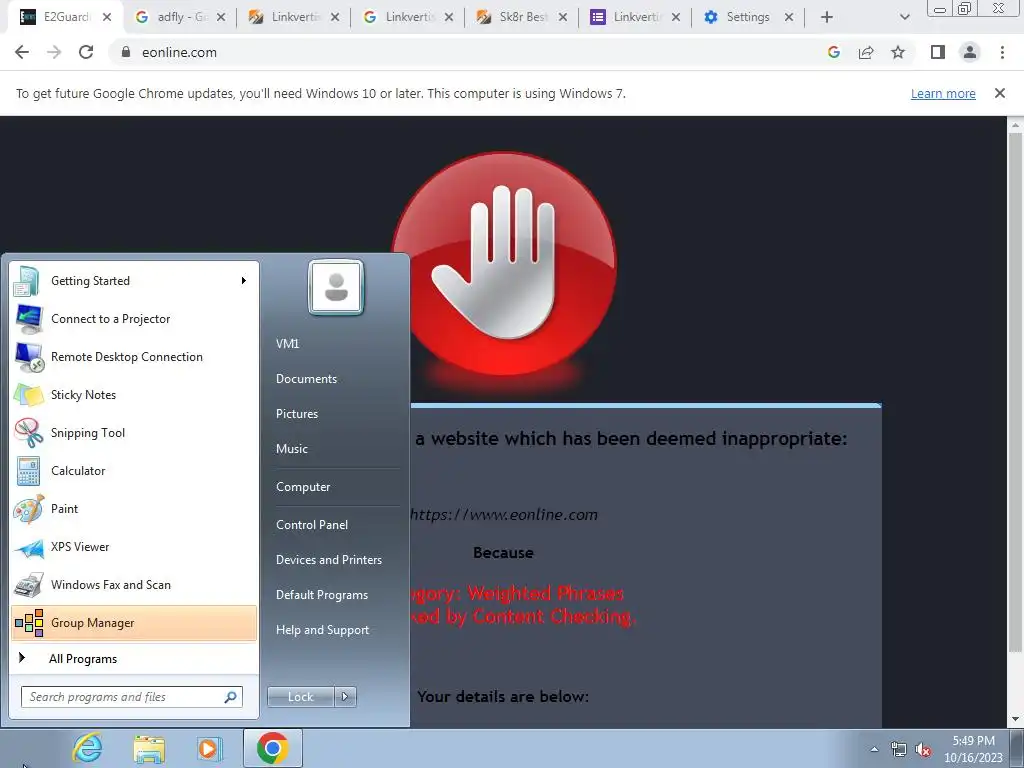Click the Search programs and files box

(x=131, y=697)
